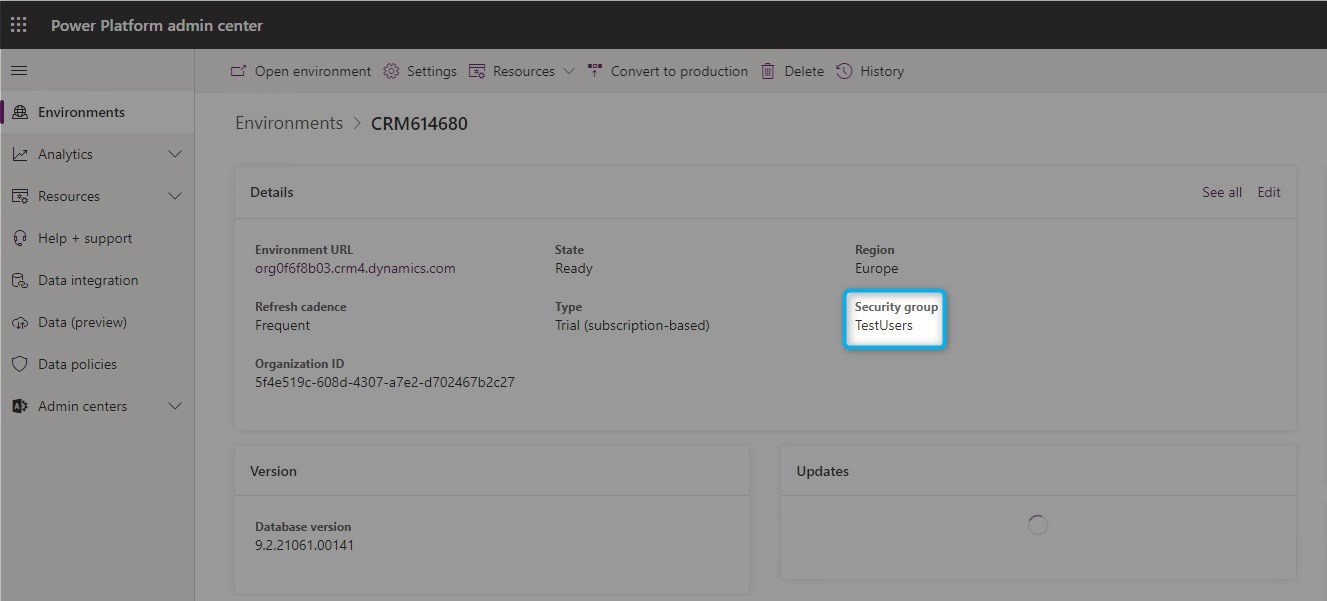
Task: Click the Data policies shield icon
Action: pos(20,364)
